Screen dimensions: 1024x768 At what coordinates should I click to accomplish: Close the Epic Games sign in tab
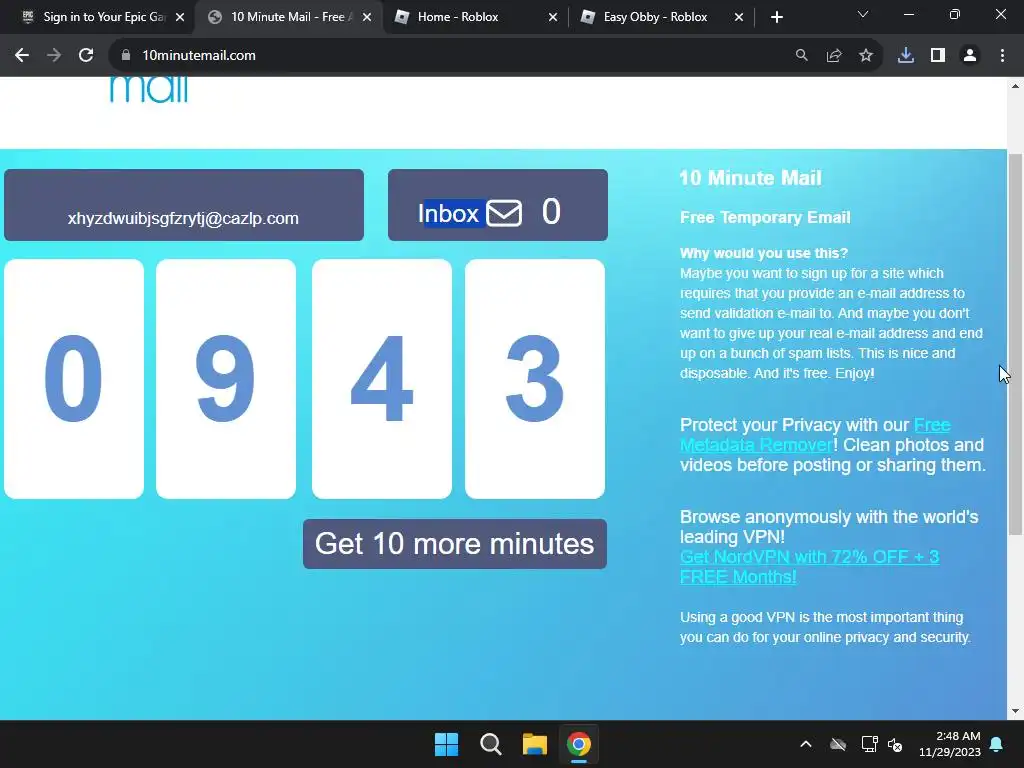[180, 17]
